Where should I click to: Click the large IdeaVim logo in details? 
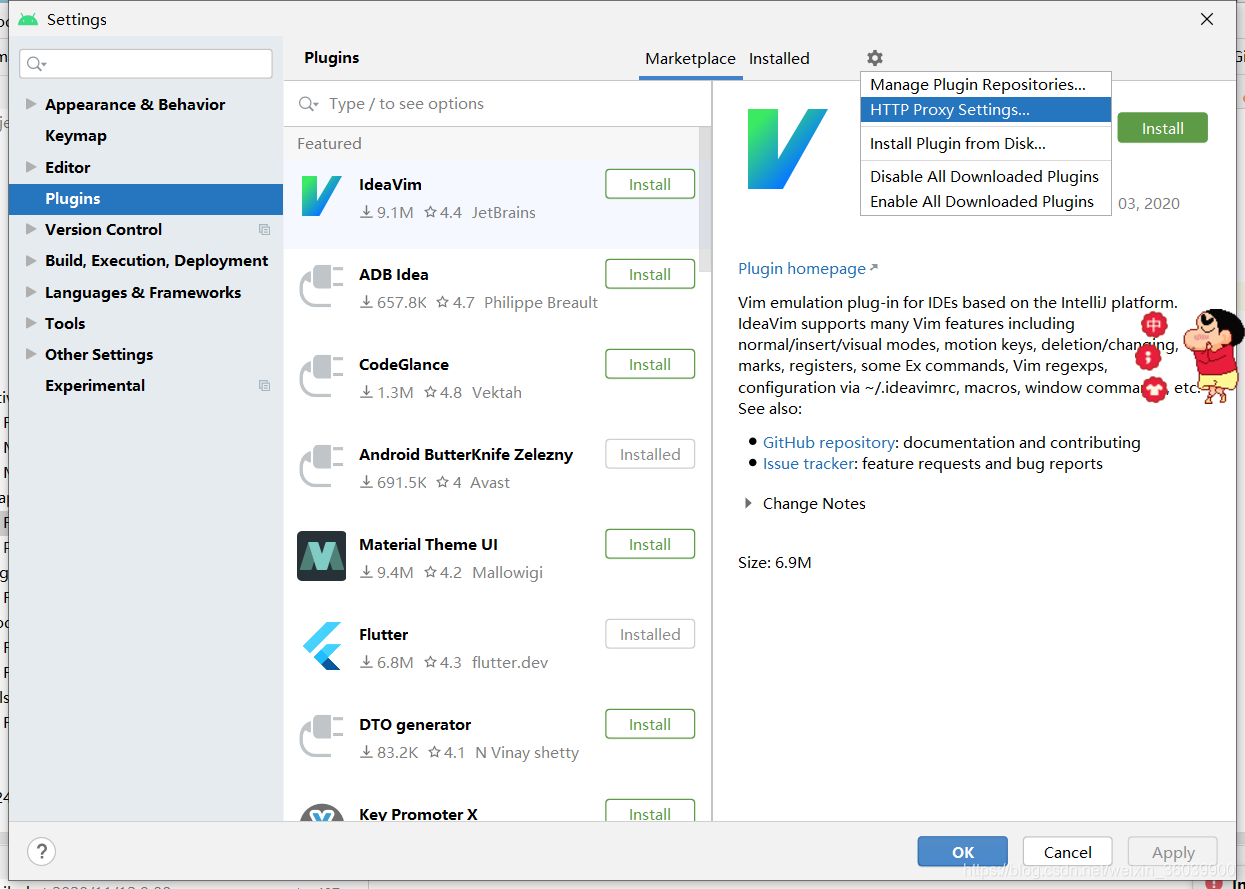(x=787, y=149)
